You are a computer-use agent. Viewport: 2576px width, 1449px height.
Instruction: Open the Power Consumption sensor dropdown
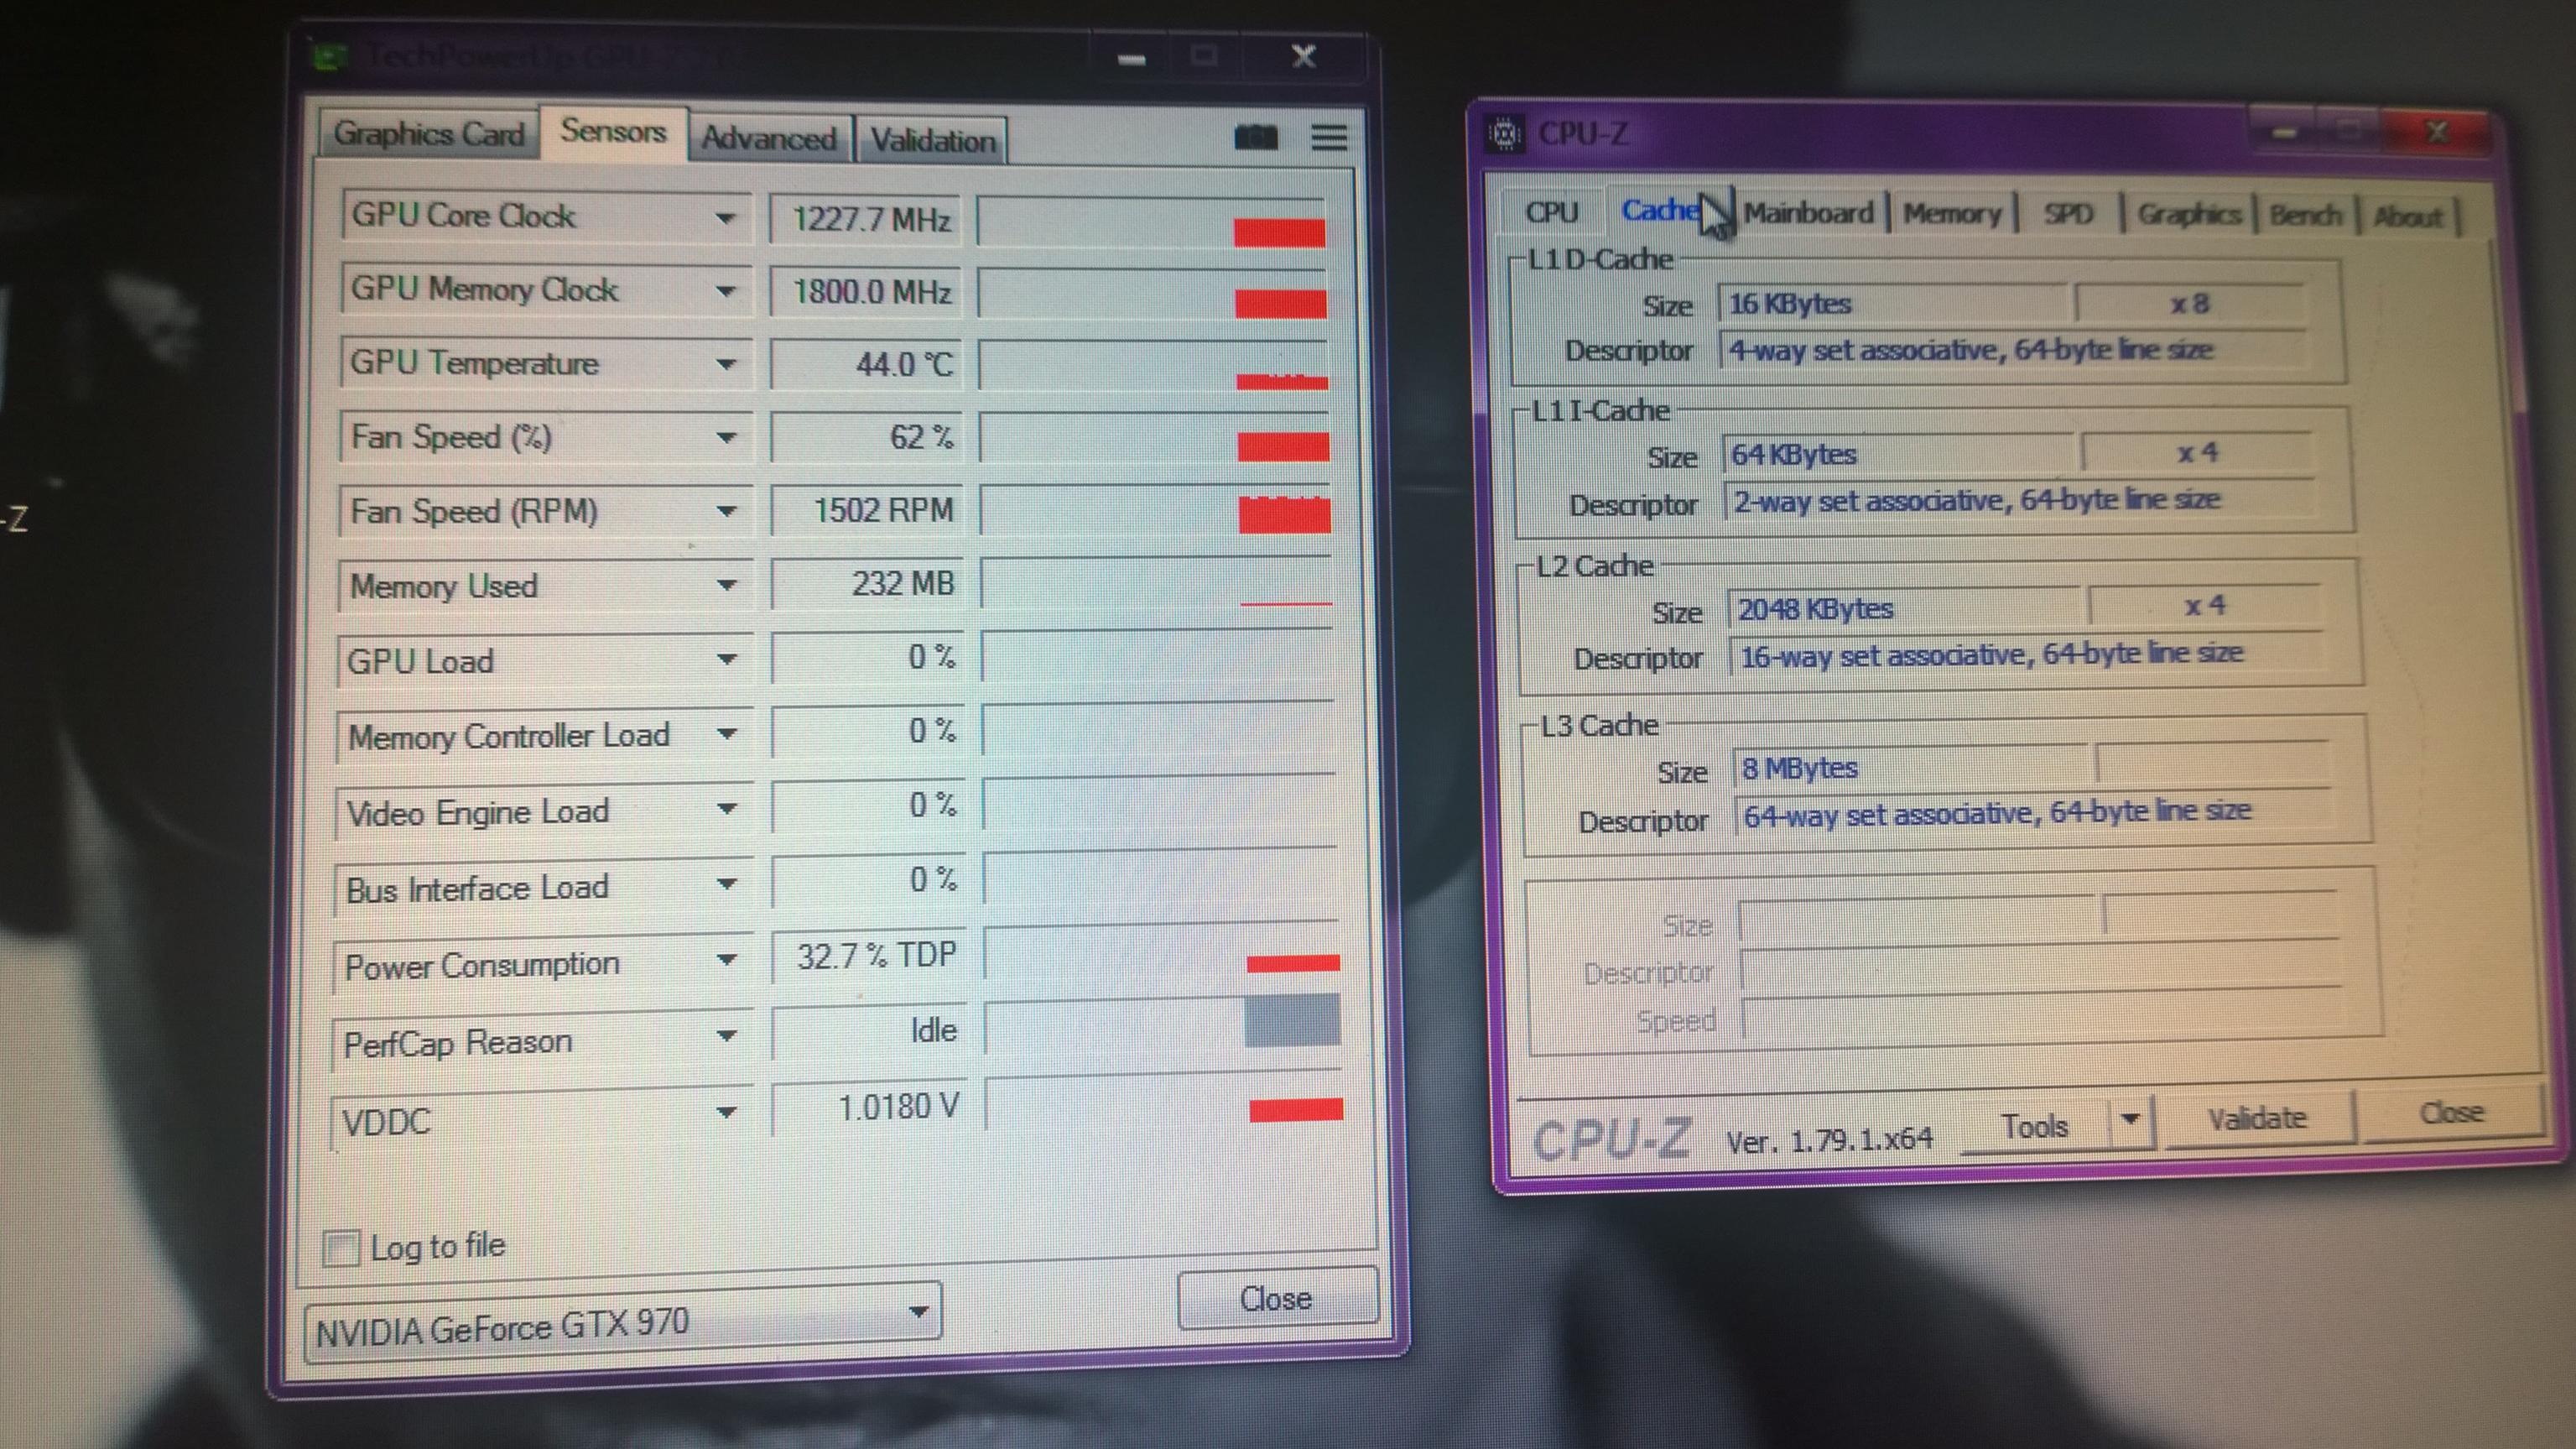(727, 961)
